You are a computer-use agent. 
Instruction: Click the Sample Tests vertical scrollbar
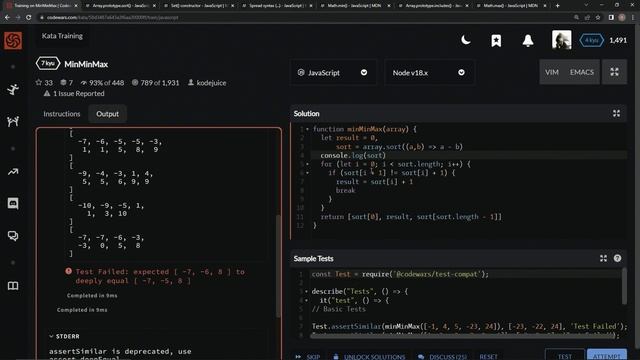point(624,286)
